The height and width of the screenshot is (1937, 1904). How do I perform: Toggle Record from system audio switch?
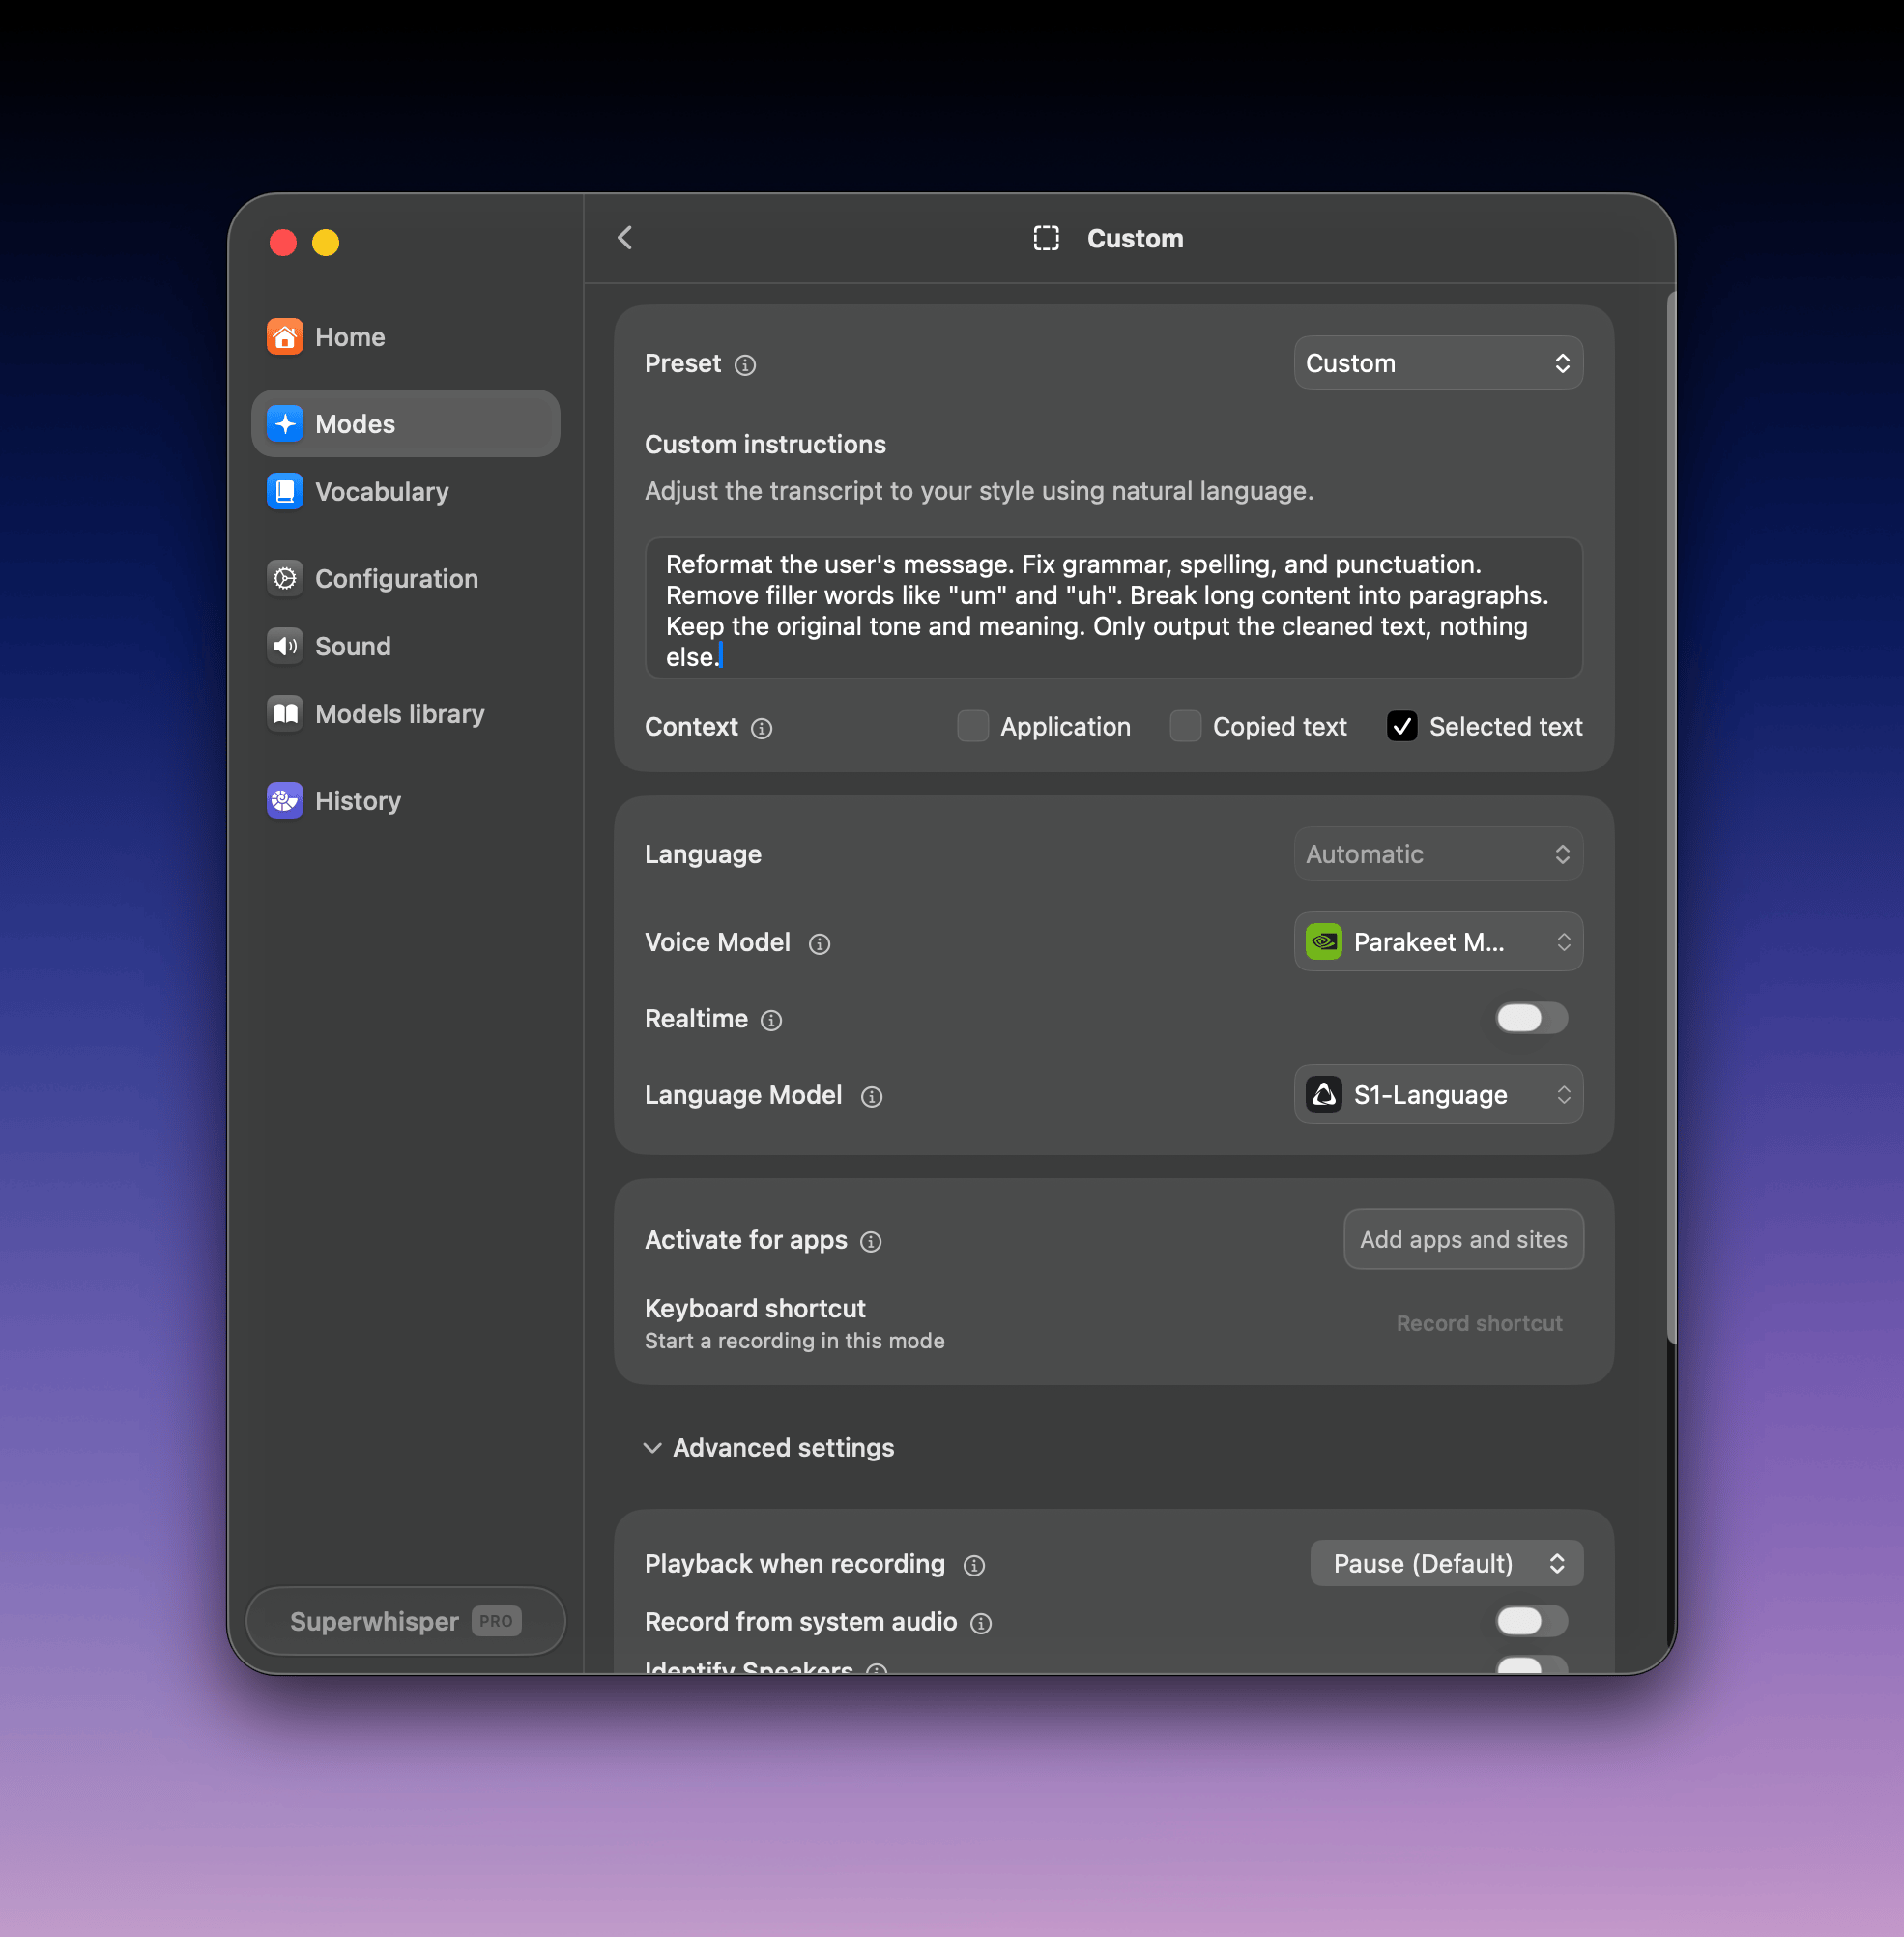[x=1531, y=1622]
